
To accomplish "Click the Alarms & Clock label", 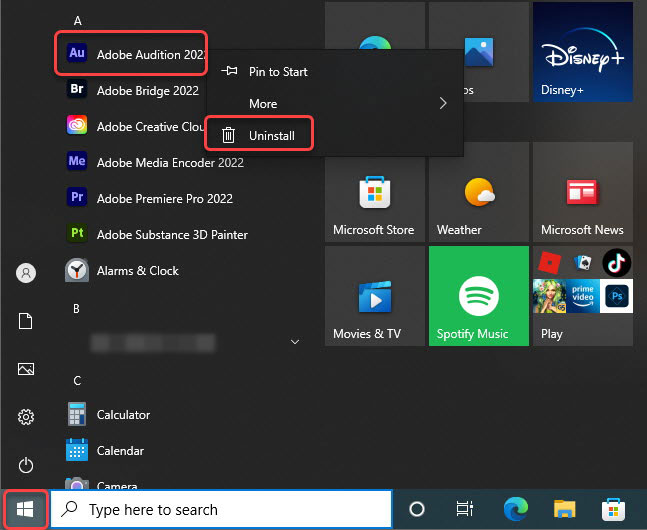I will tap(137, 271).
